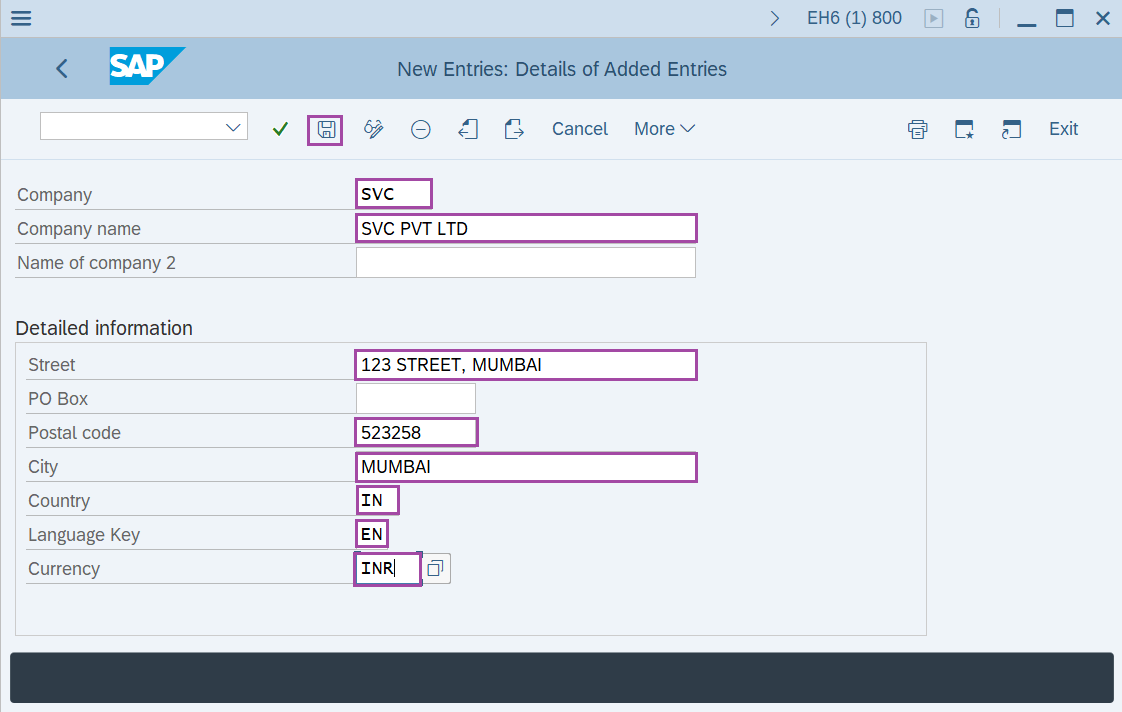Click the Delete entry minus icon

[420, 129]
